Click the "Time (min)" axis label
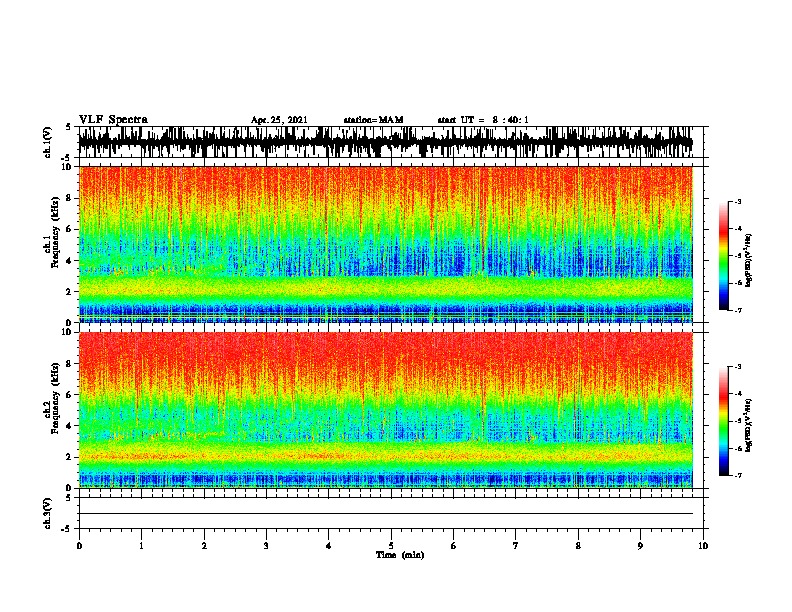 (x=400, y=555)
